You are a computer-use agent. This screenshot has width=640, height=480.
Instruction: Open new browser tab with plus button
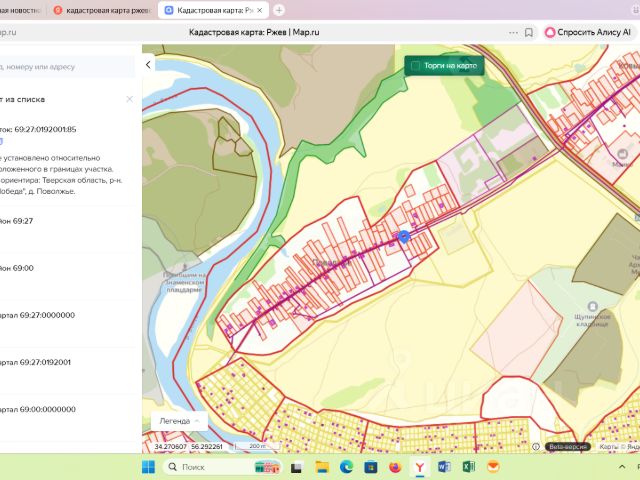pos(279,10)
